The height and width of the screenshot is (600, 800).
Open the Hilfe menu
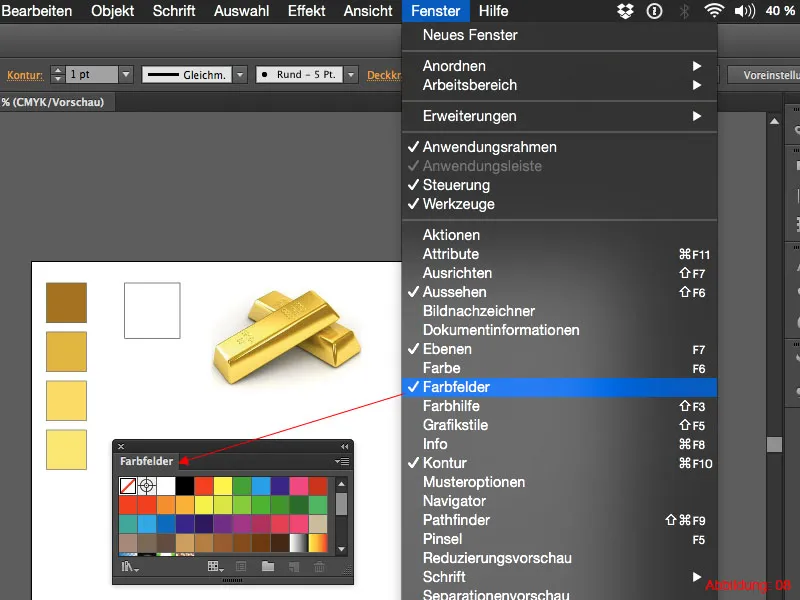pos(493,11)
